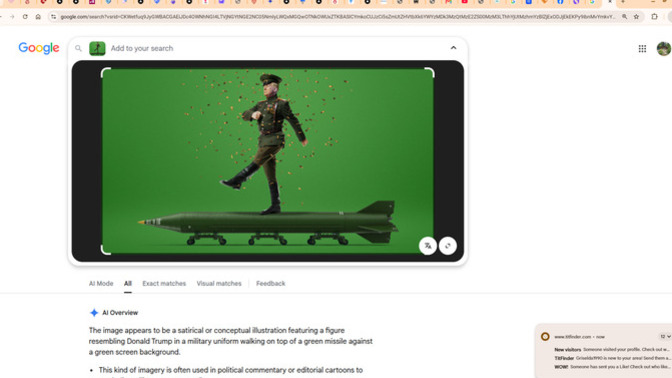Viewport: 672px width, 378px height.
Task: Open the Google apps grid
Action: 642,48
